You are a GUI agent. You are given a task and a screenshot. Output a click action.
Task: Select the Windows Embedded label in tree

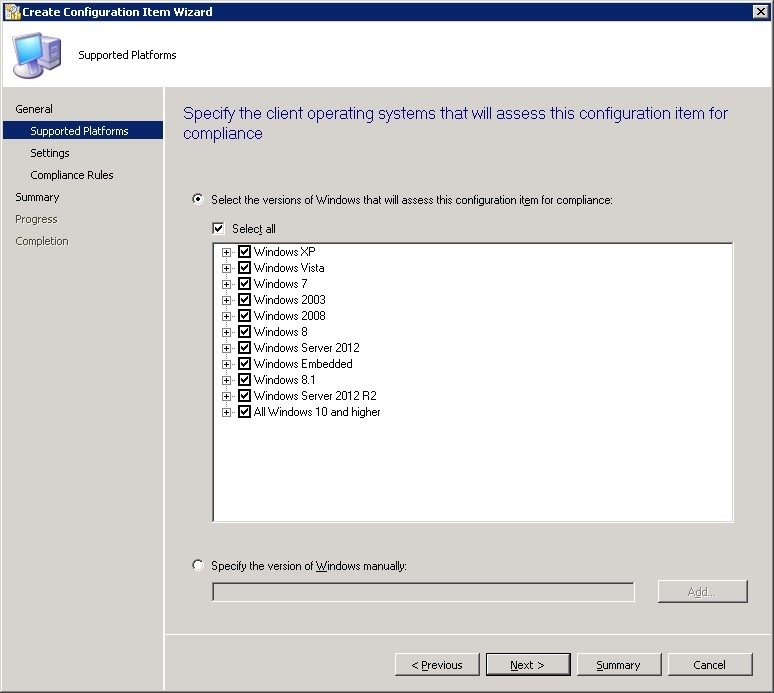click(x=303, y=363)
